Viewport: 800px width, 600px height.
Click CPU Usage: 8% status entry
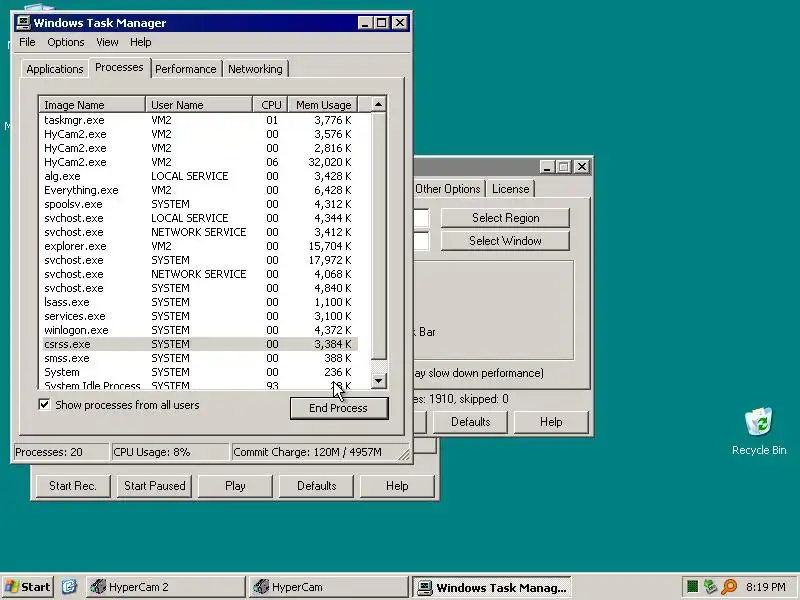pyautogui.click(x=170, y=452)
